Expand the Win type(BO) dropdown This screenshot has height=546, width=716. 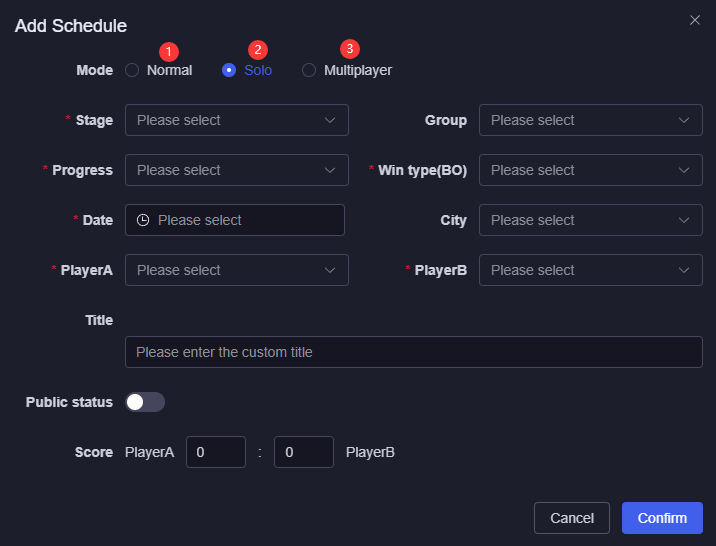tap(590, 170)
